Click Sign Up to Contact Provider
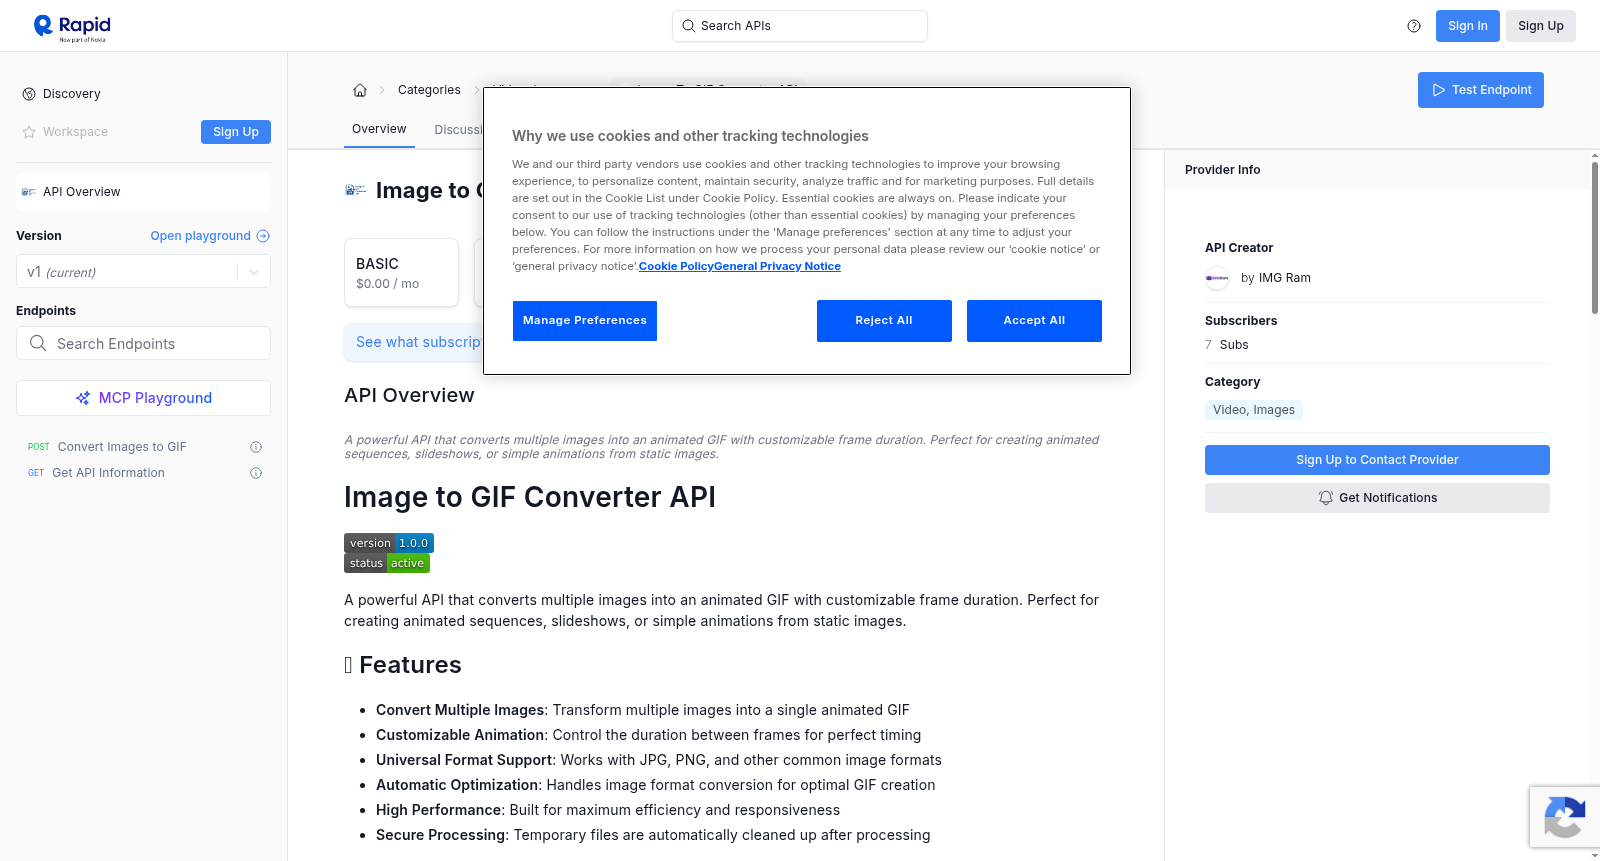 (1377, 460)
